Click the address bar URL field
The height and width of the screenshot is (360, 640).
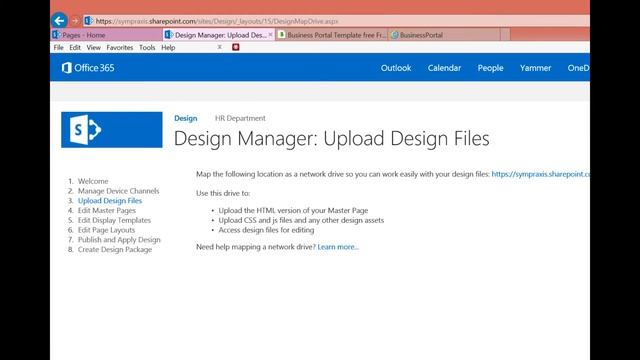pos(337,21)
